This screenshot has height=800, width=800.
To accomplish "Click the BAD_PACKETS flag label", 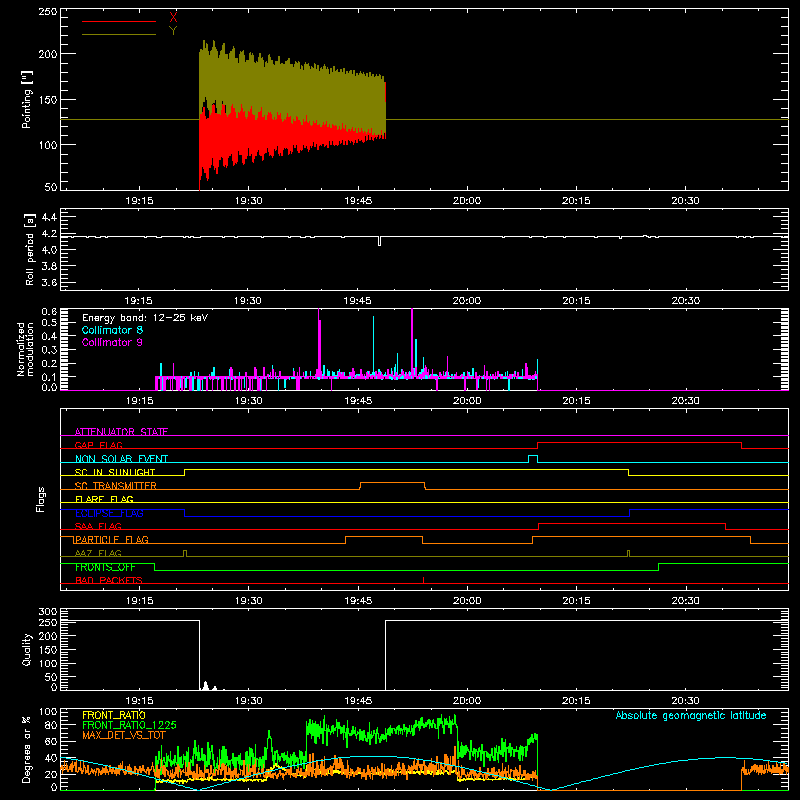I will [x=109, y=580].
